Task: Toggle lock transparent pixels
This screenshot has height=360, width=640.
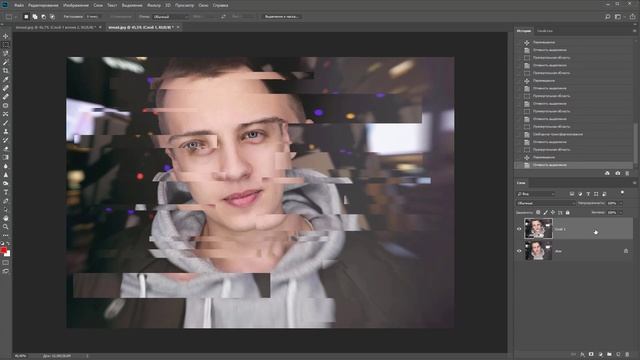Action: (x=538, y=213)
